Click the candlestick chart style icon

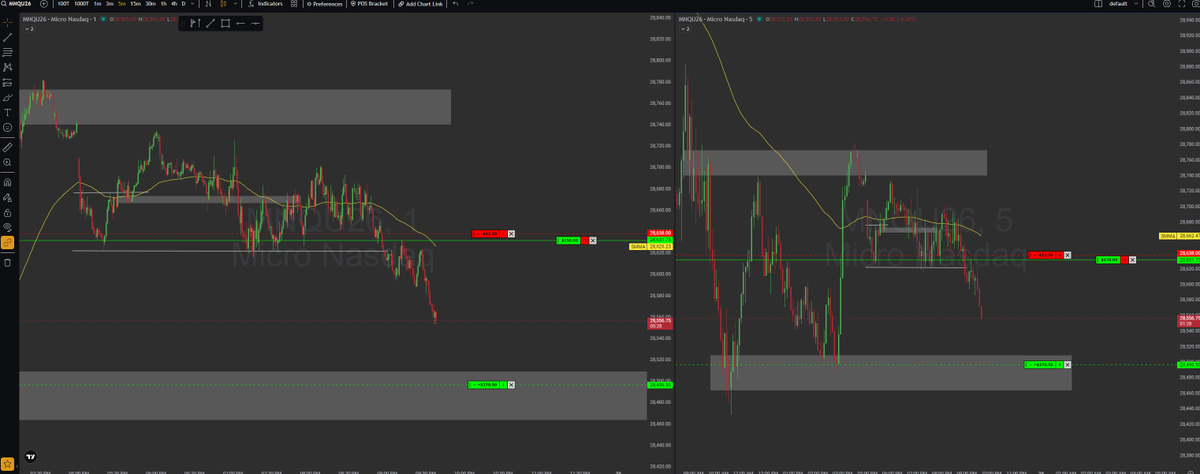coord(222,4)
